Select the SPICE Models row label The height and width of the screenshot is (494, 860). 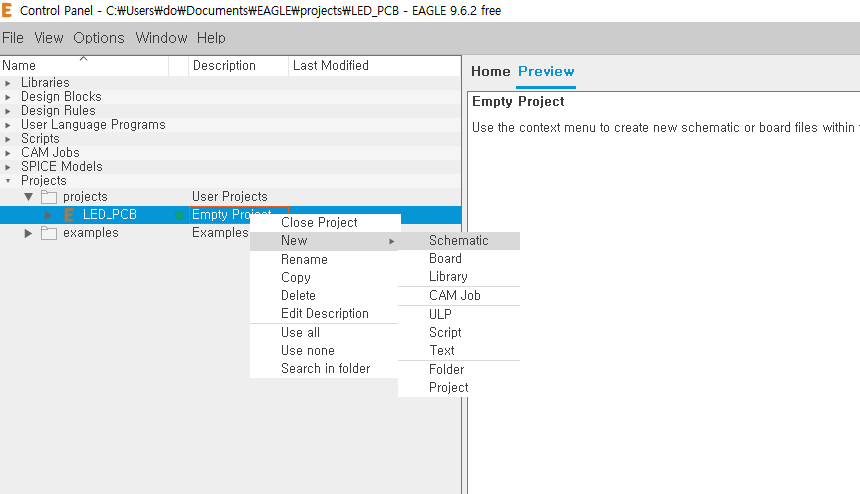coord(62,167)
